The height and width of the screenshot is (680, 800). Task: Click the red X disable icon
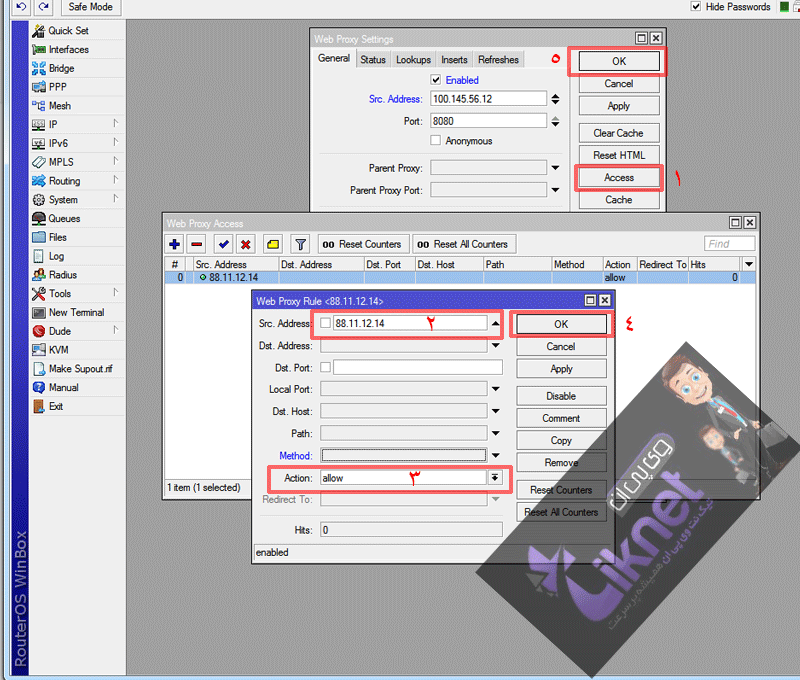point(246,244)
